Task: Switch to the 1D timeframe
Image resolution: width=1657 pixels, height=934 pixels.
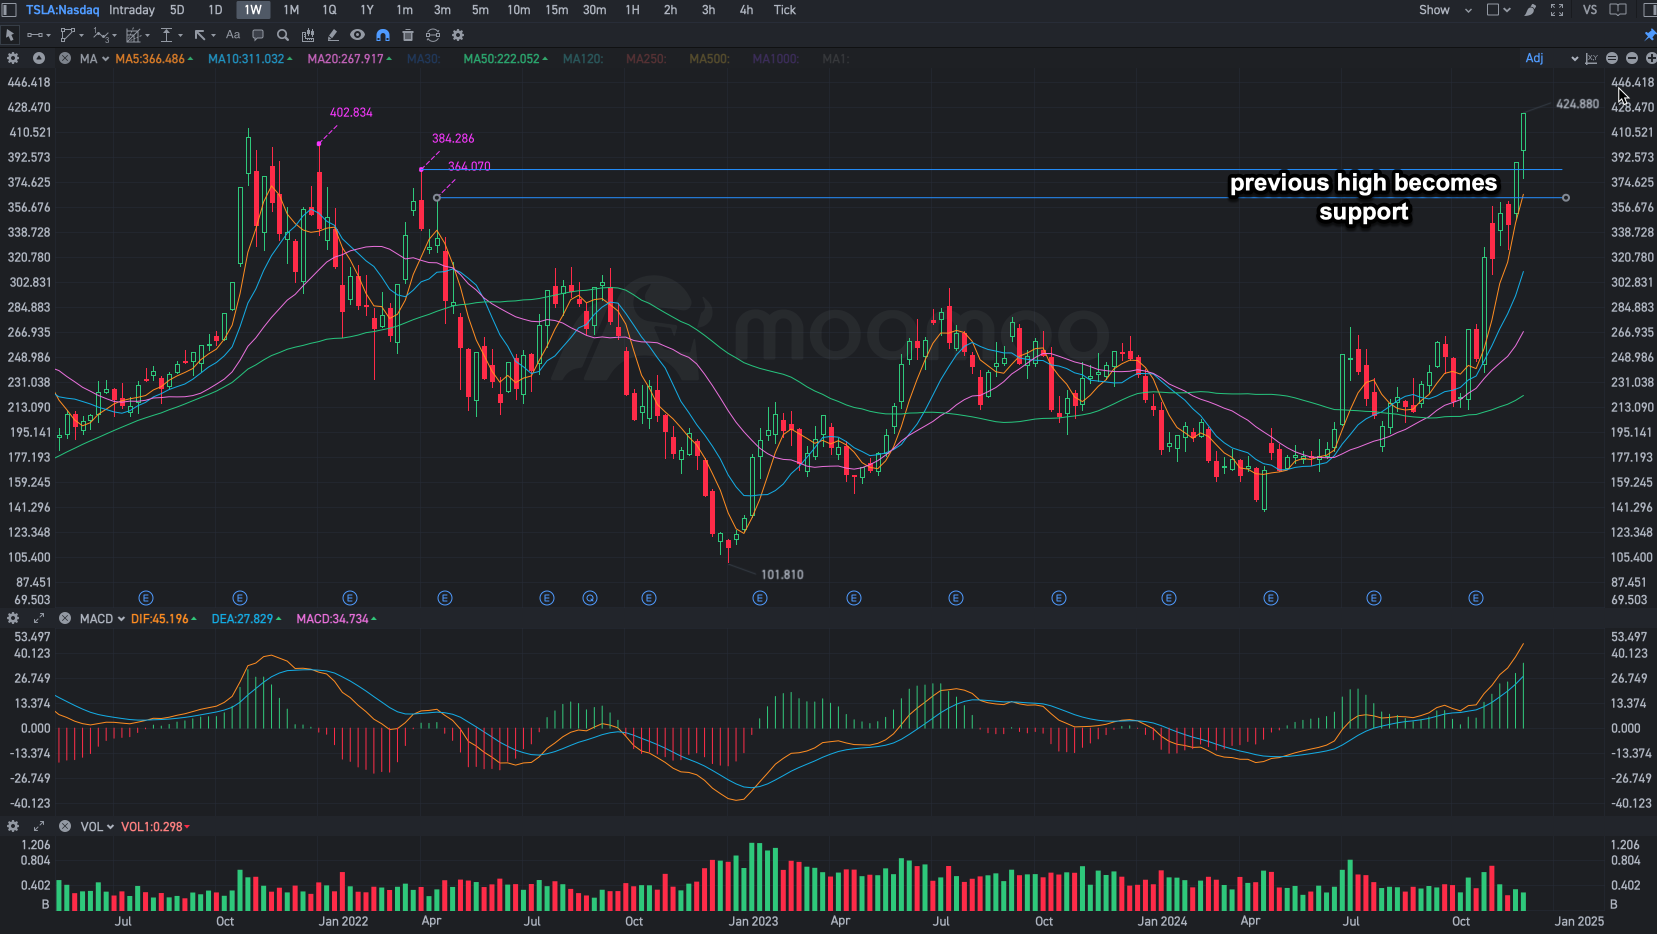Action: 215,10
